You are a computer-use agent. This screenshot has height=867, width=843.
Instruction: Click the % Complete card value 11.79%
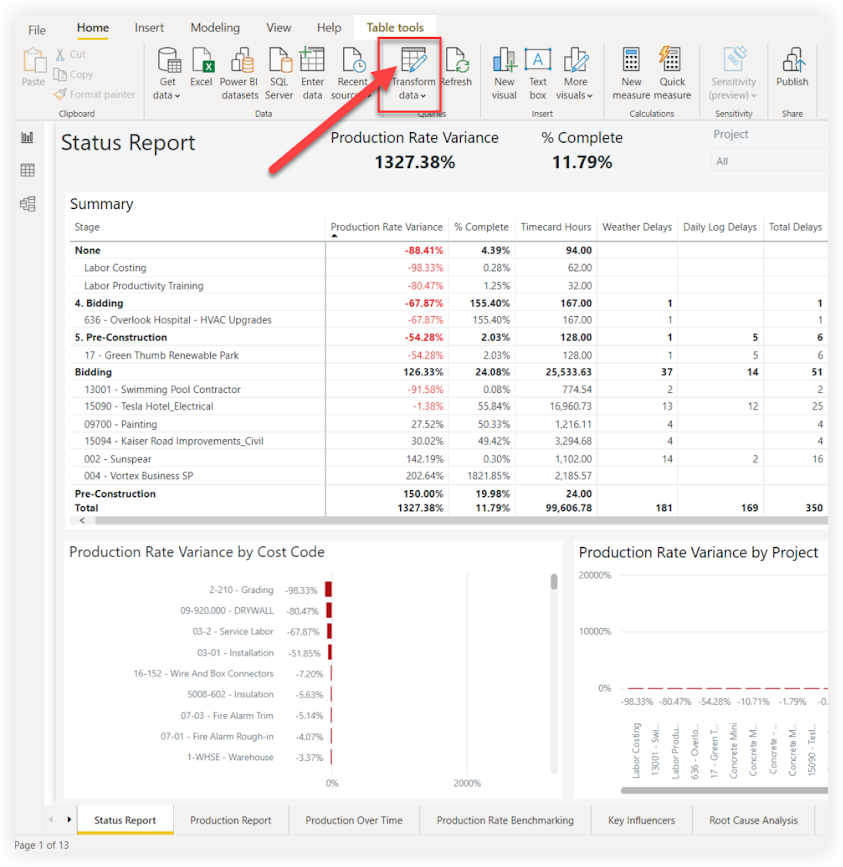coord(582,162)
